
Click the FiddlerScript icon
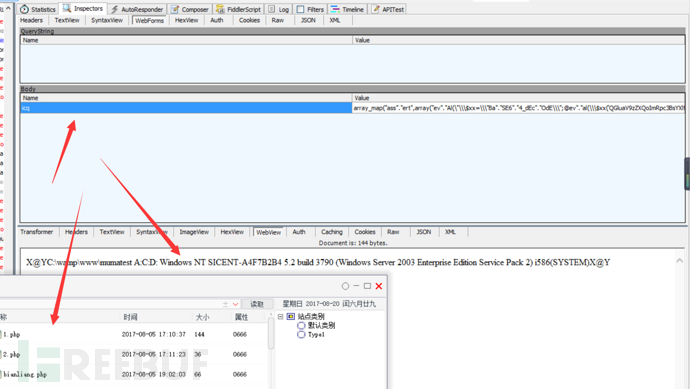pos(220,9)
